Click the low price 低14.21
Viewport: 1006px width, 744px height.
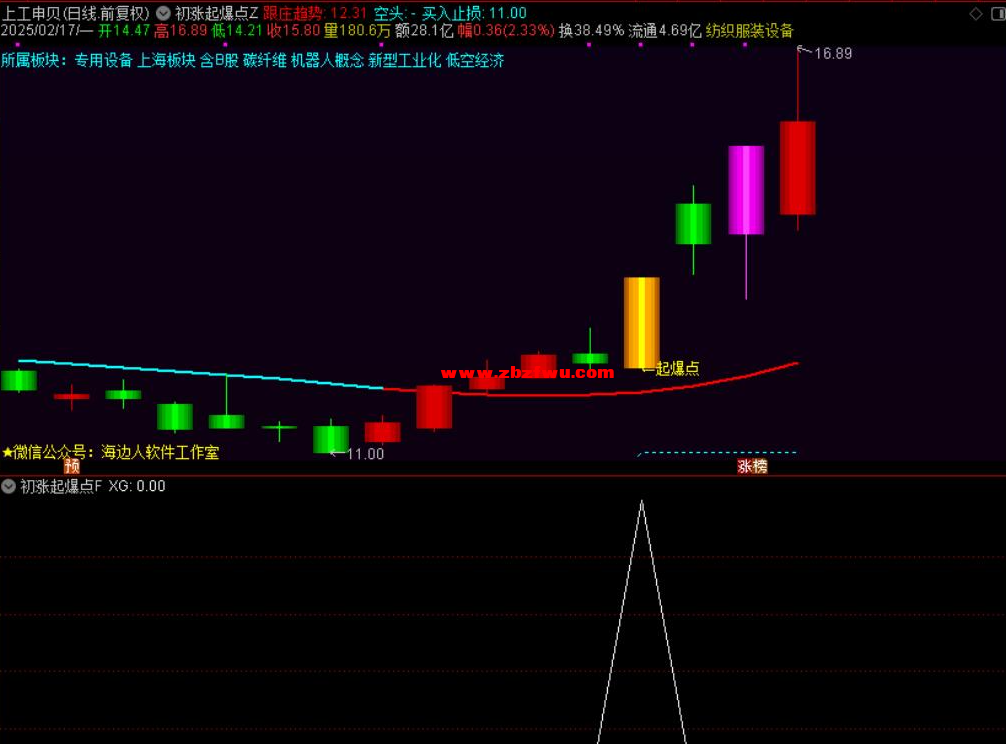(237, 30)
